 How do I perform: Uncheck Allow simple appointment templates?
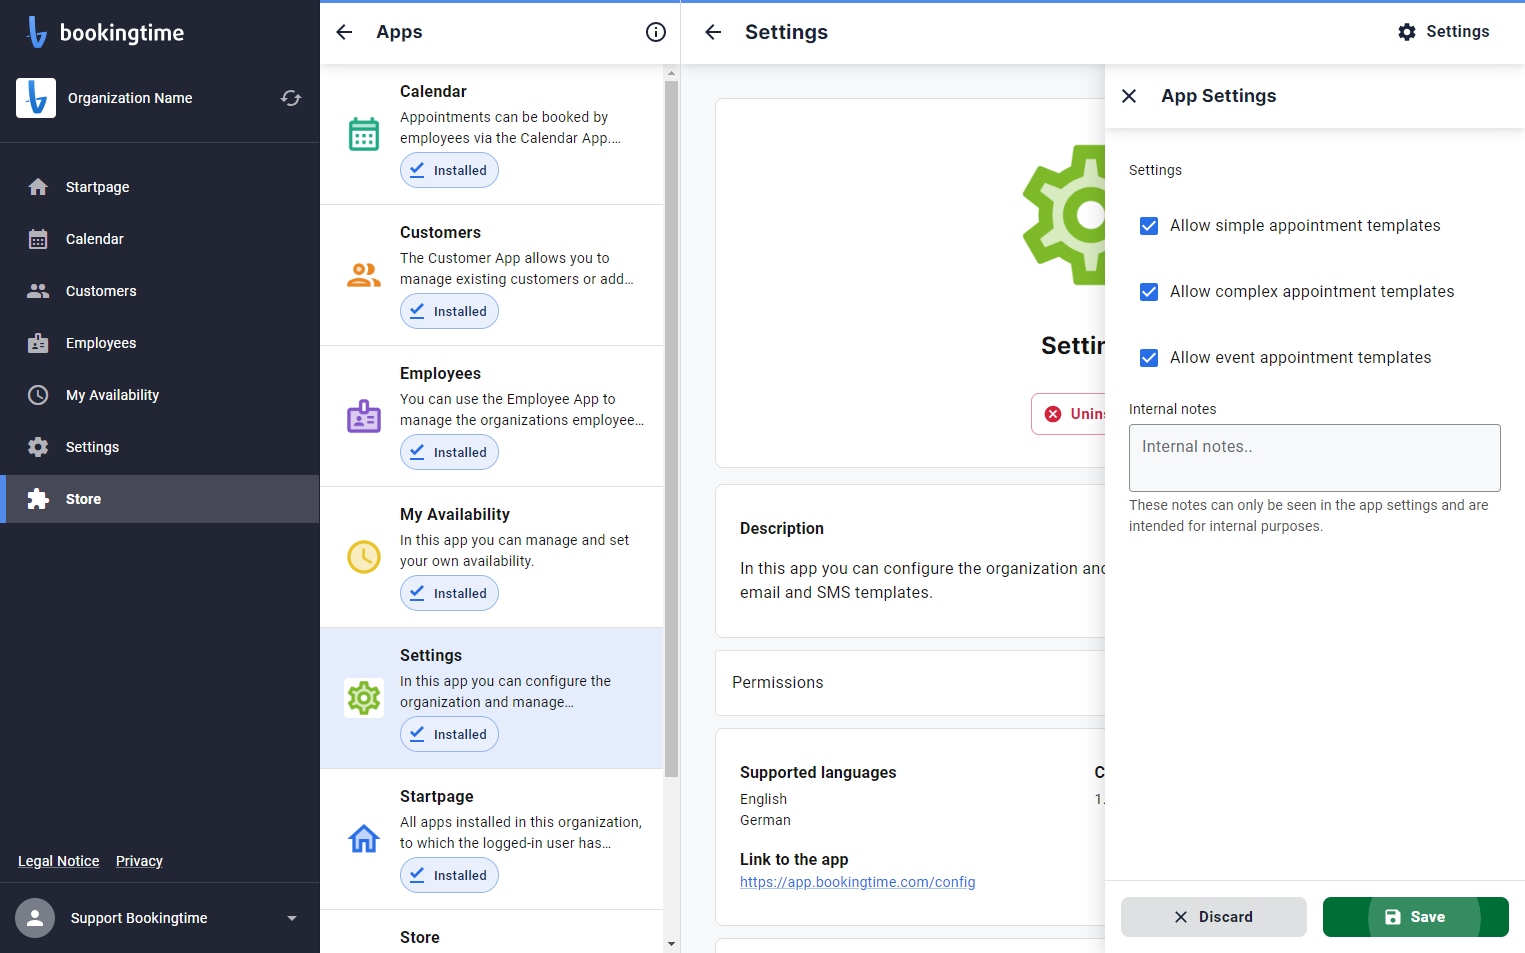[x=1149, y=226]
